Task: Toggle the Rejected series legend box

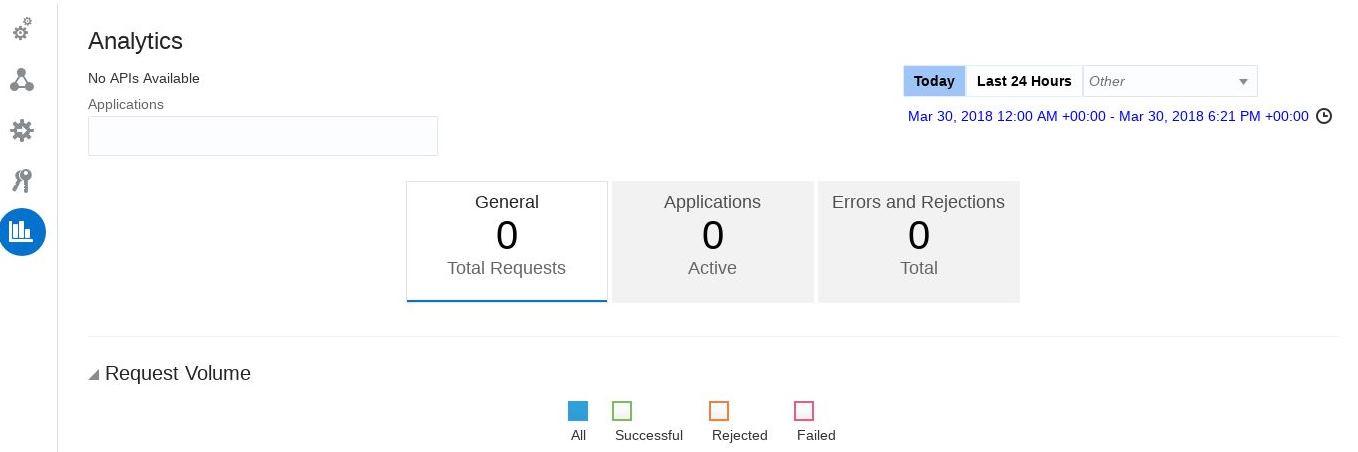Action: [x=719, y=411]
